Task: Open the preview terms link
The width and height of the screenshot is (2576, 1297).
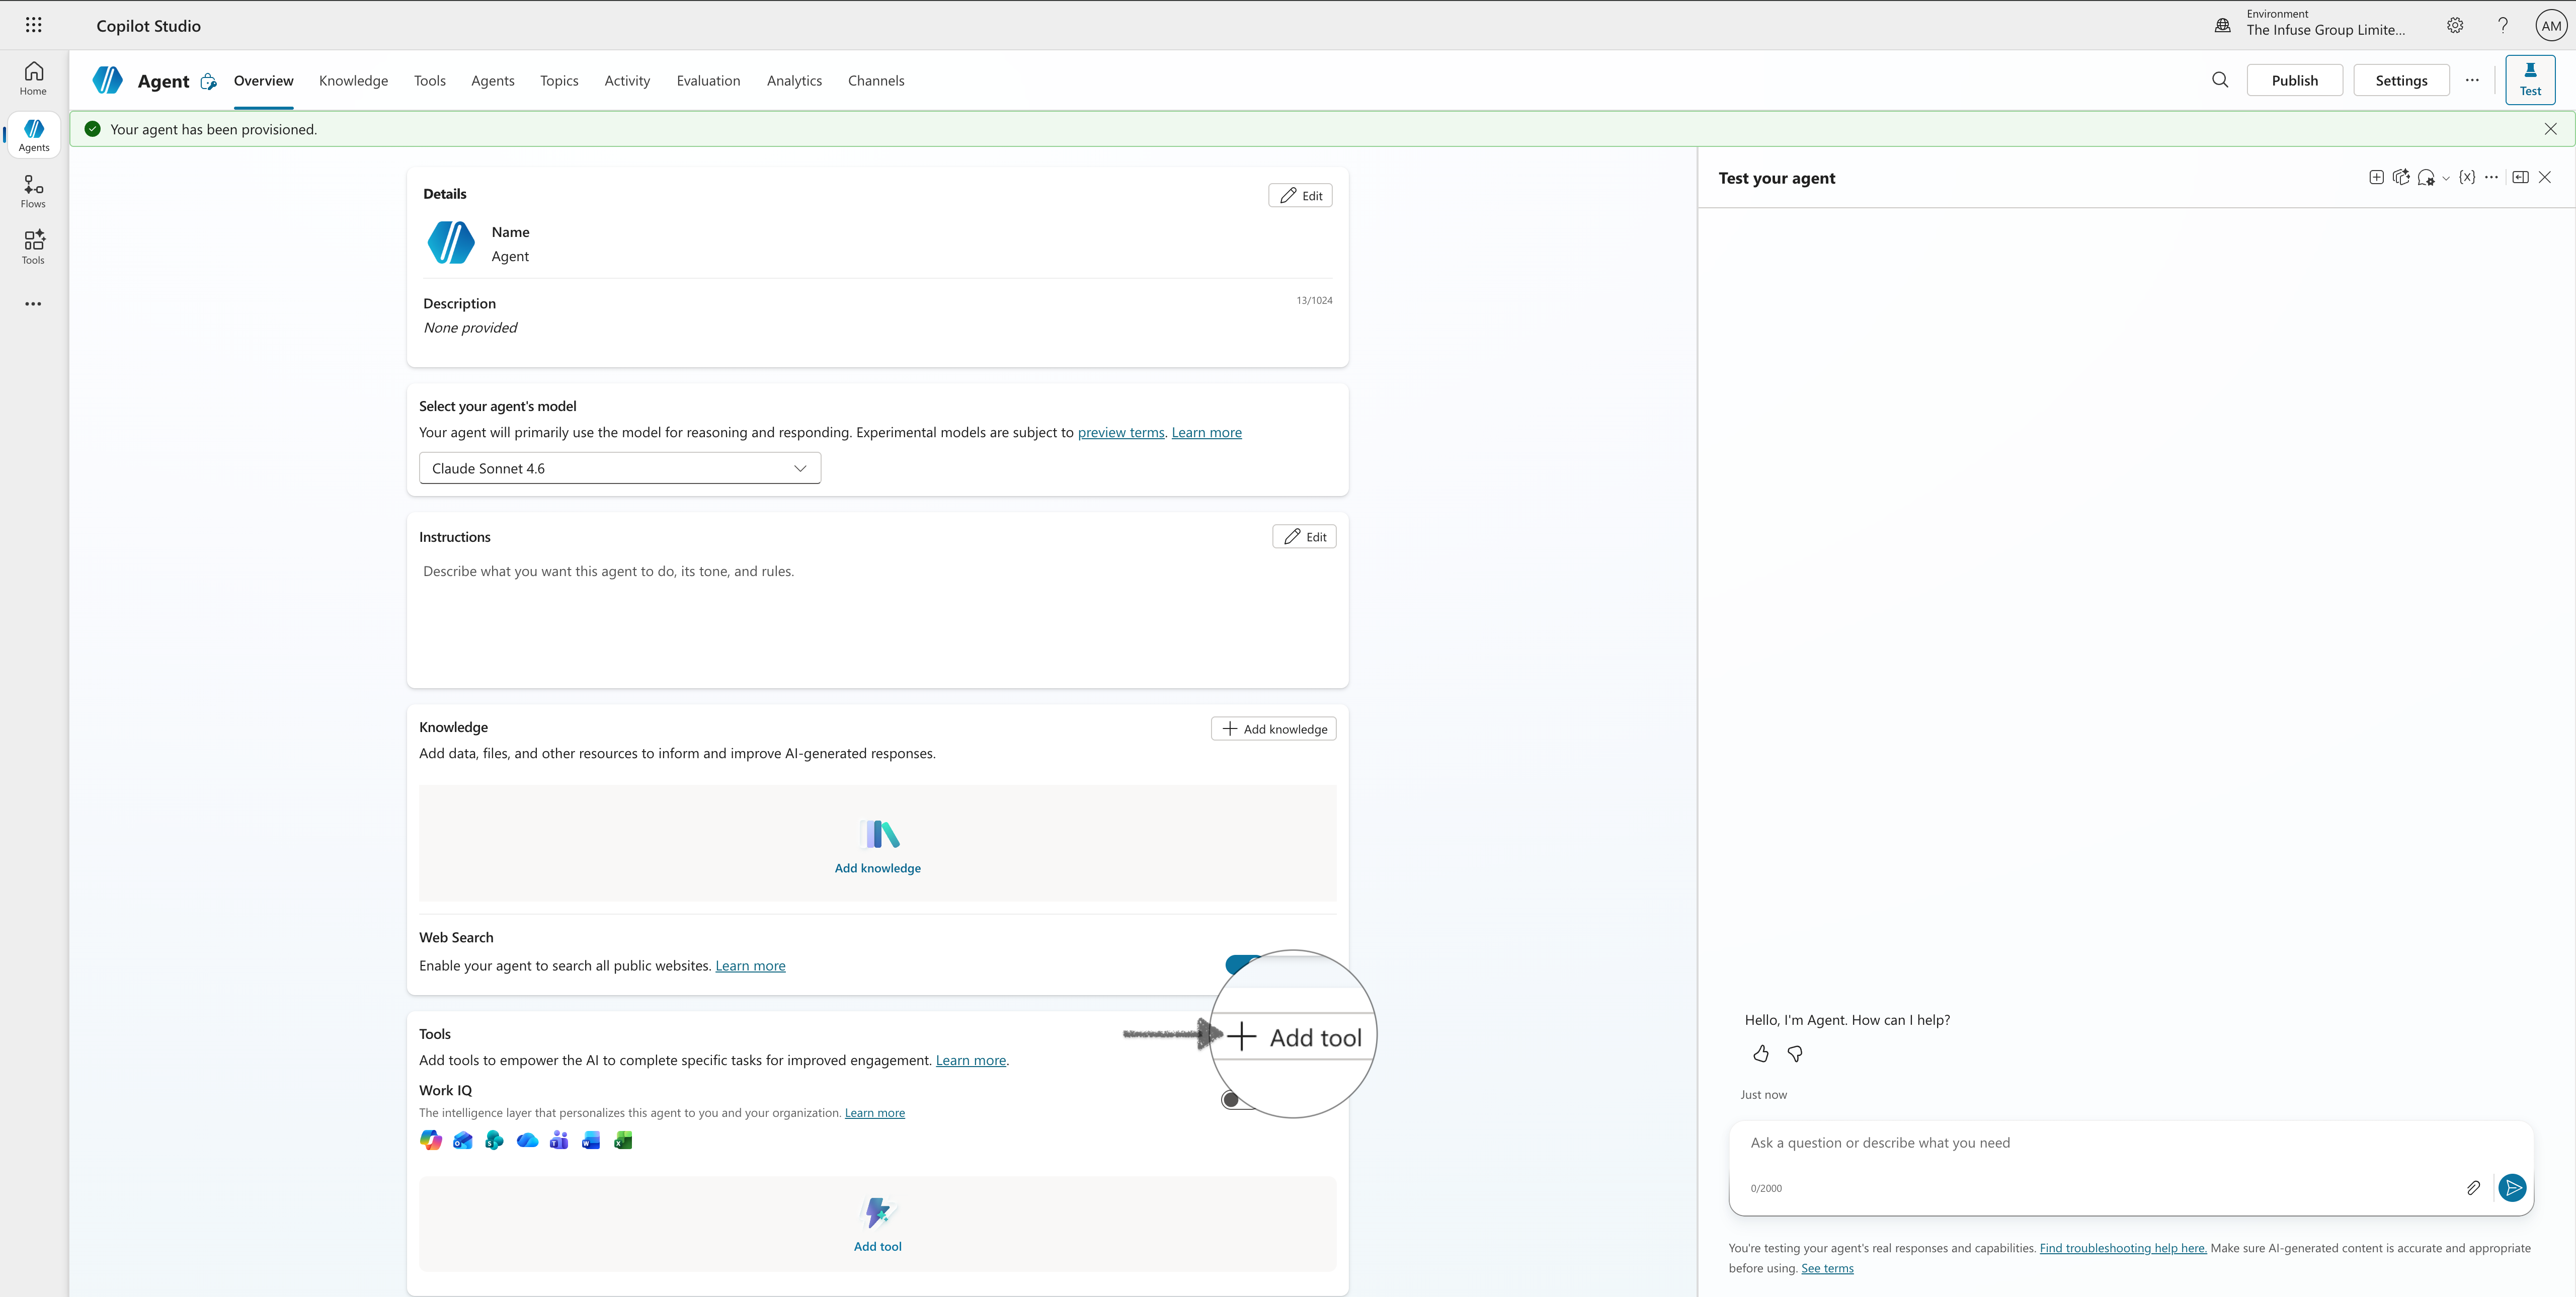Action: coord(1121,433)
